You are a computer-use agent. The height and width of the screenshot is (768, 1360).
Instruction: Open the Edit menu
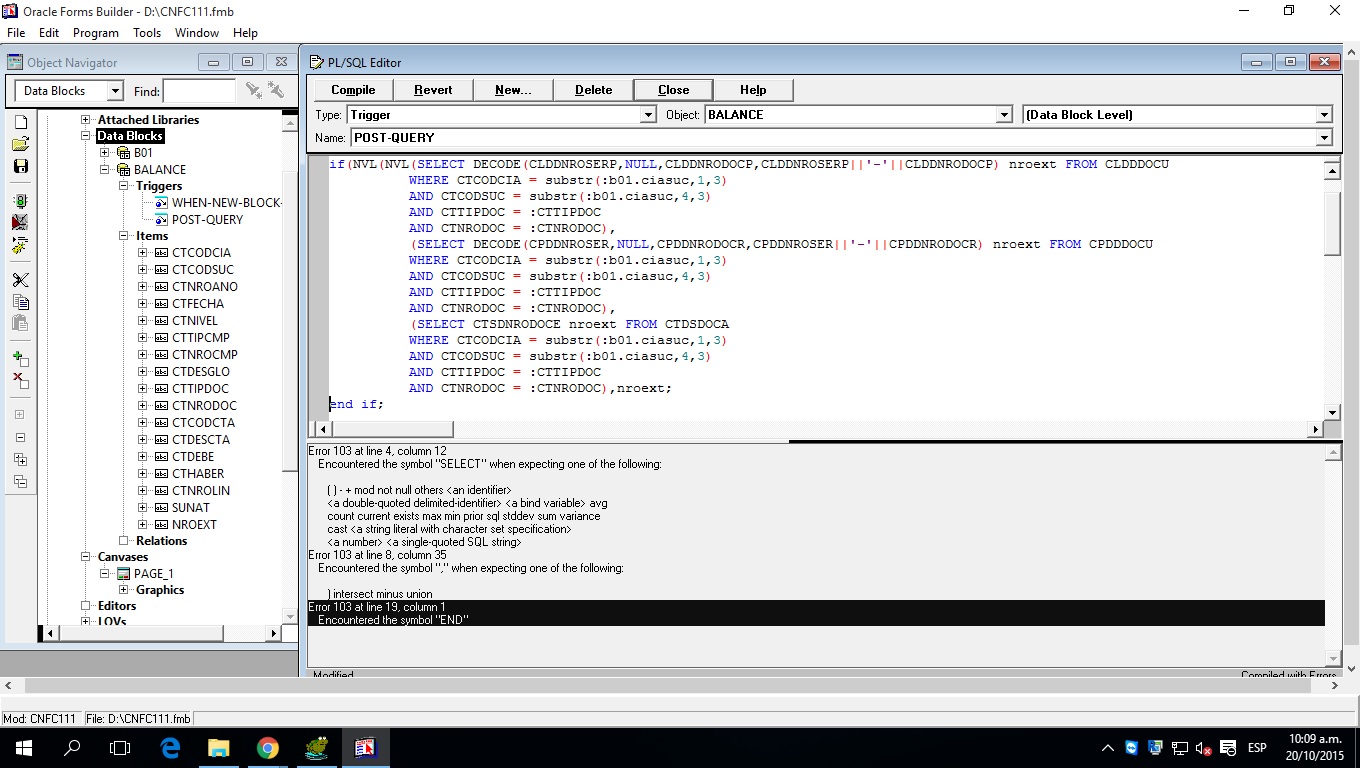click(49, 33)
